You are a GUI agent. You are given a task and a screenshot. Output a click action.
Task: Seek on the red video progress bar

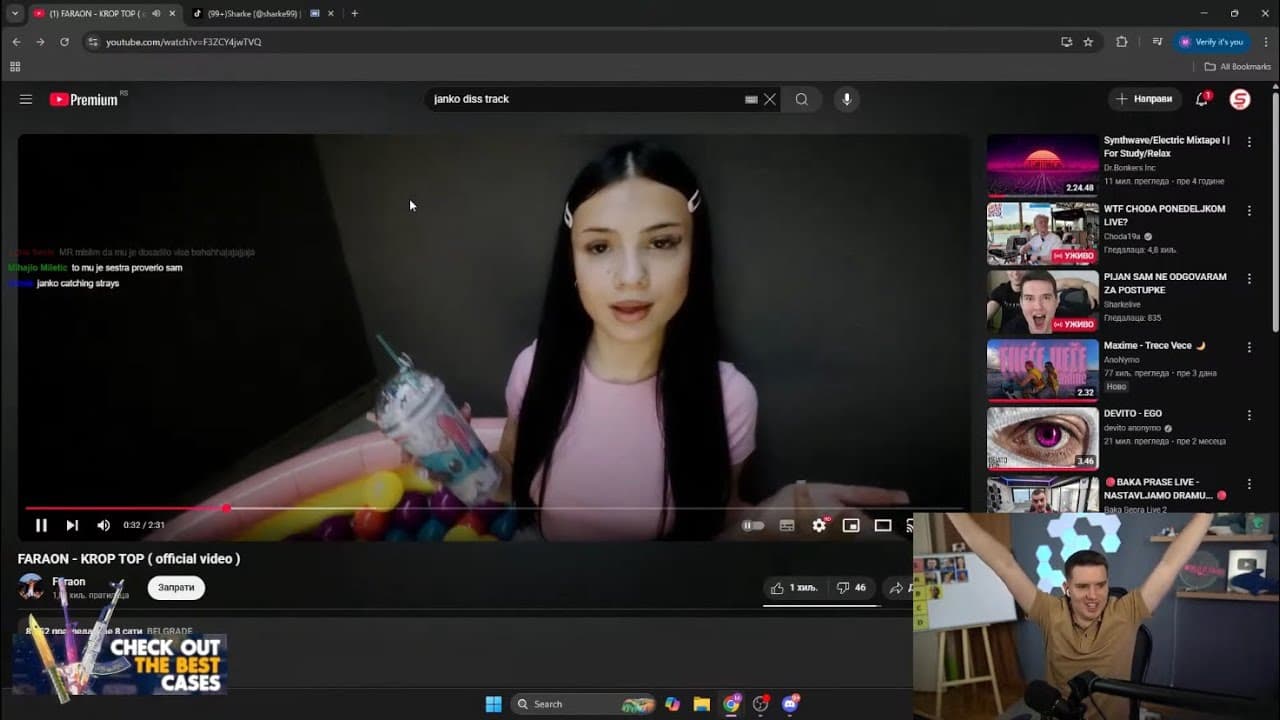495,508
